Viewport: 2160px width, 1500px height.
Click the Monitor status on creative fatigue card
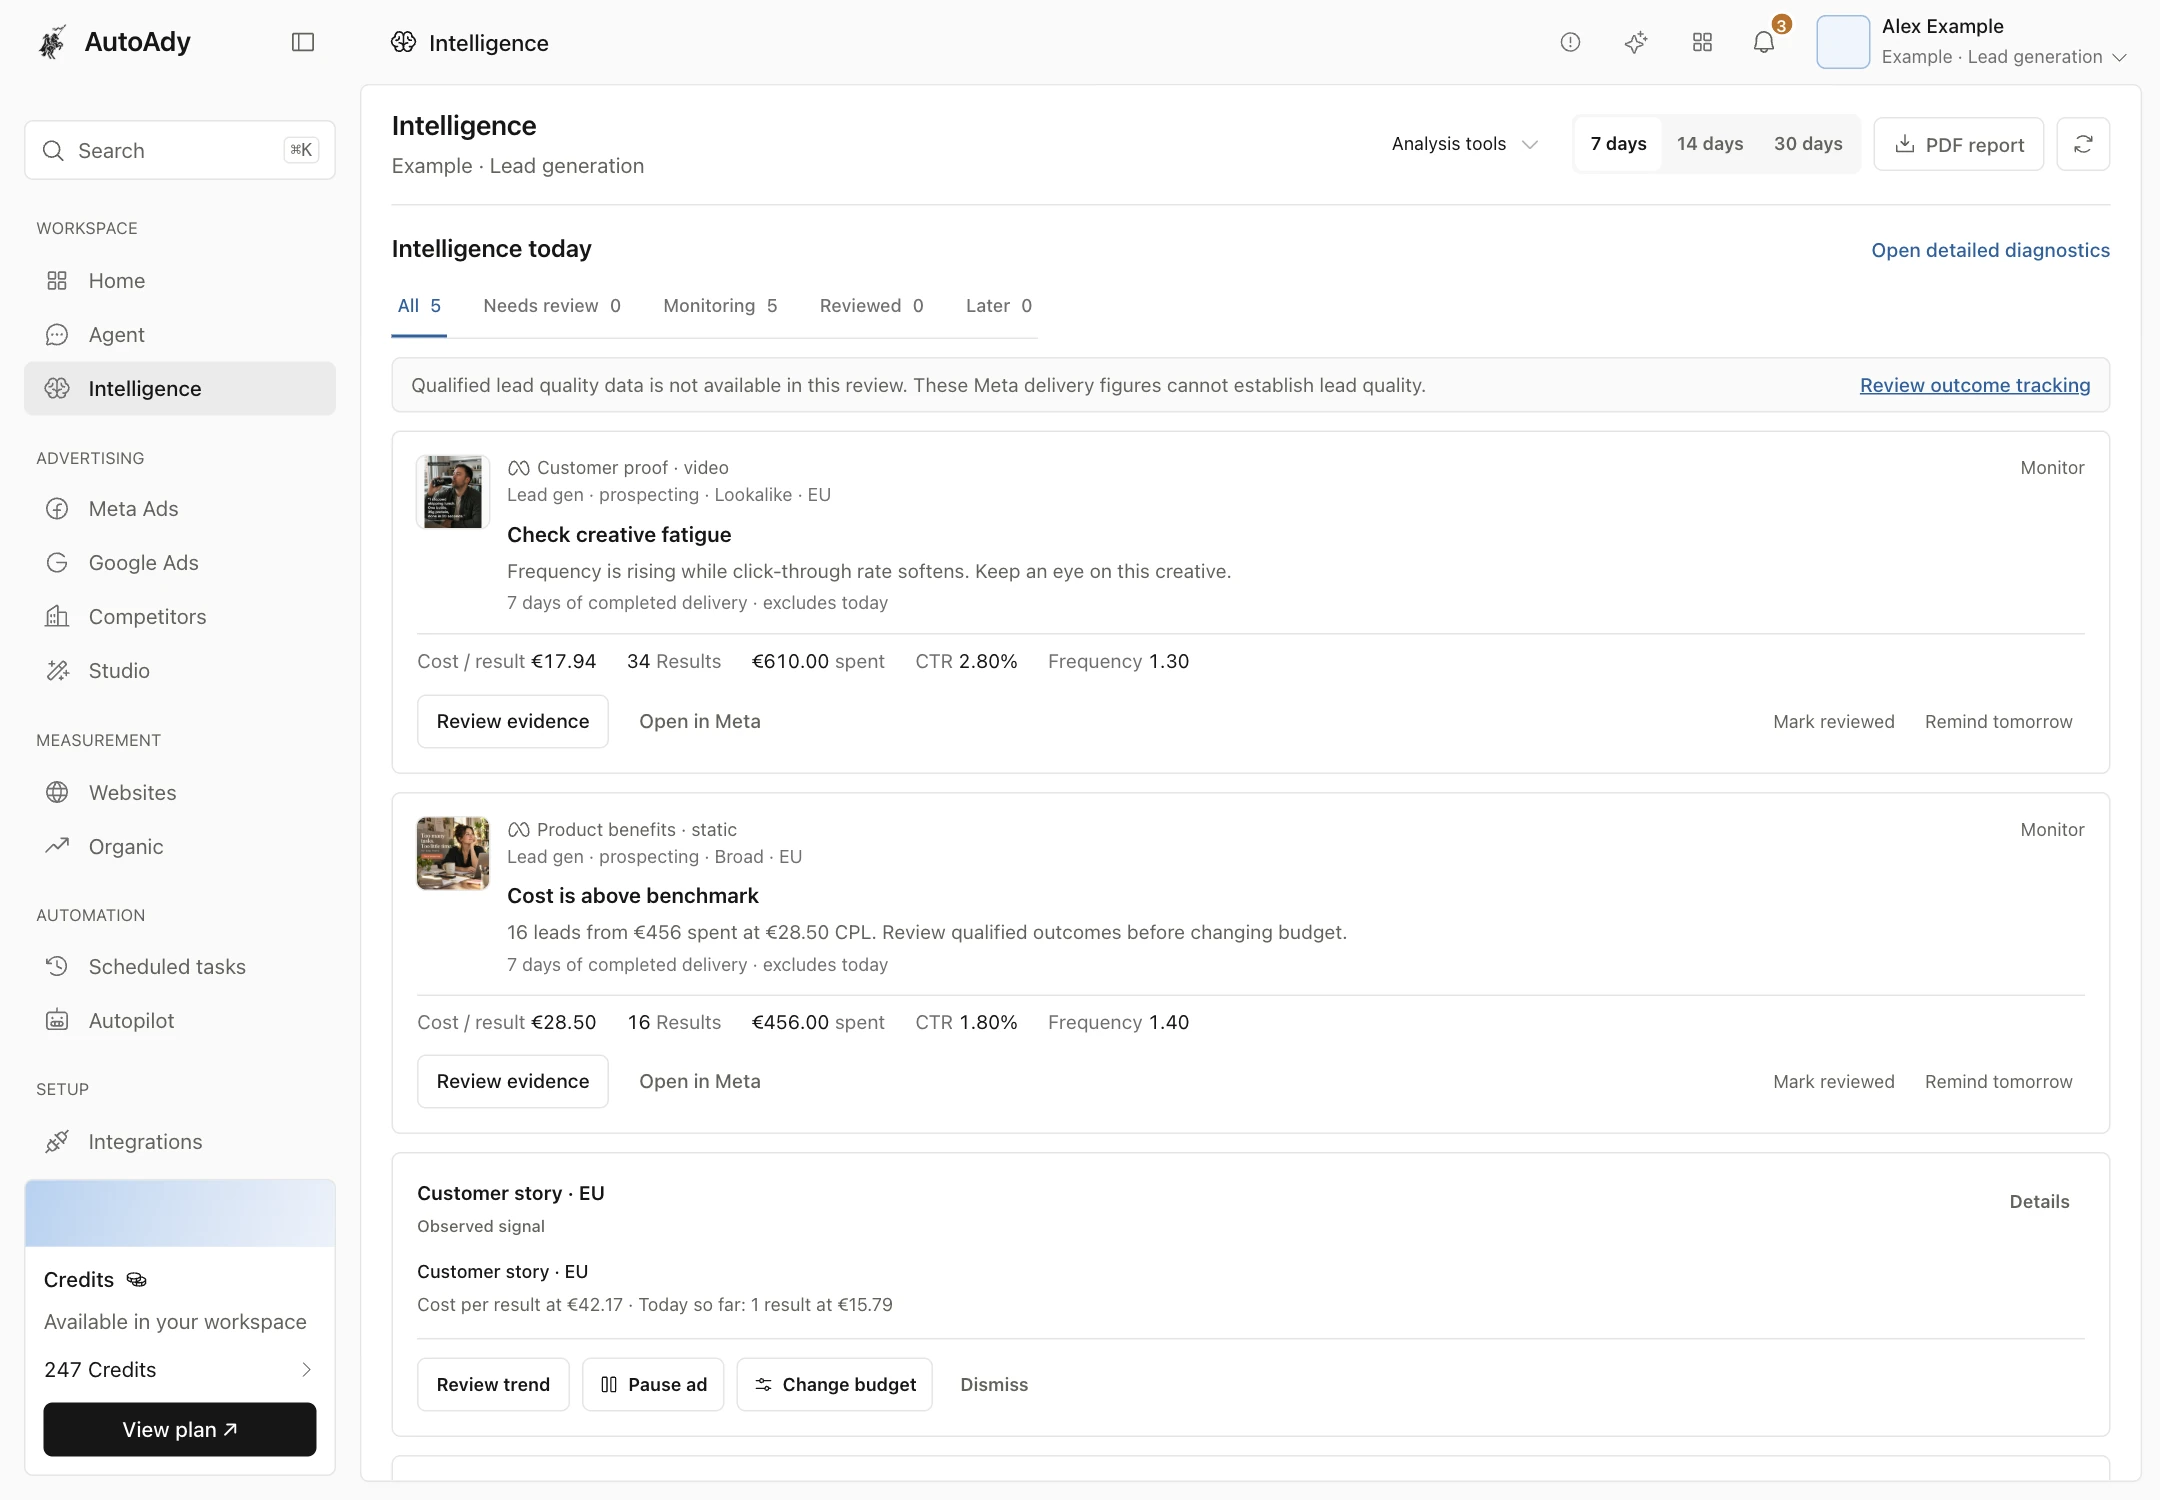[x=2052, y=467]
